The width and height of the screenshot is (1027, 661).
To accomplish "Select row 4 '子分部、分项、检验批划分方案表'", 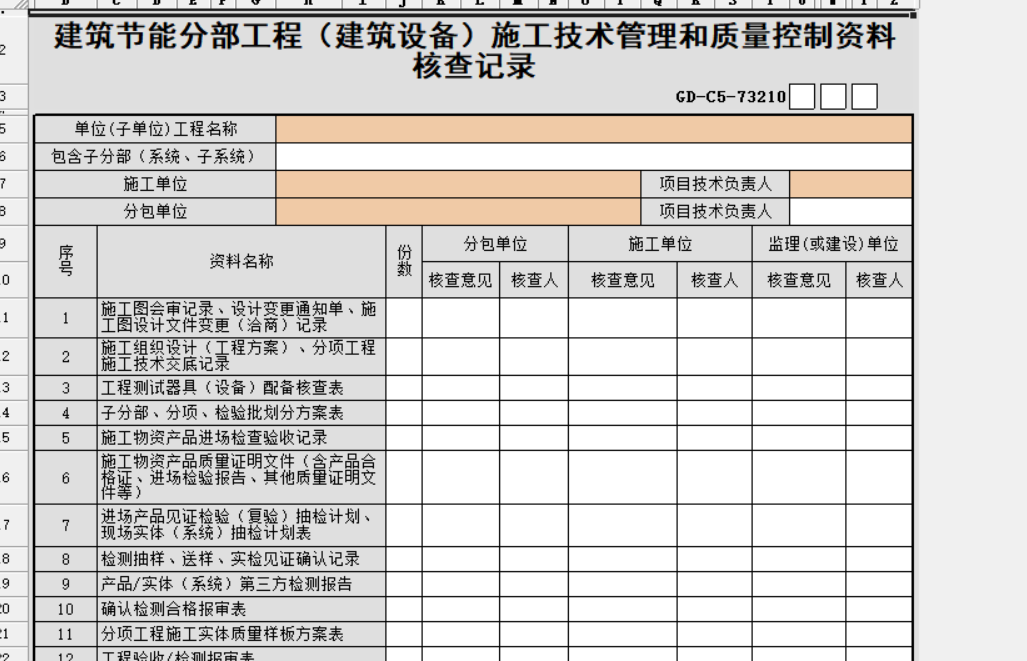I will [242, 413].
